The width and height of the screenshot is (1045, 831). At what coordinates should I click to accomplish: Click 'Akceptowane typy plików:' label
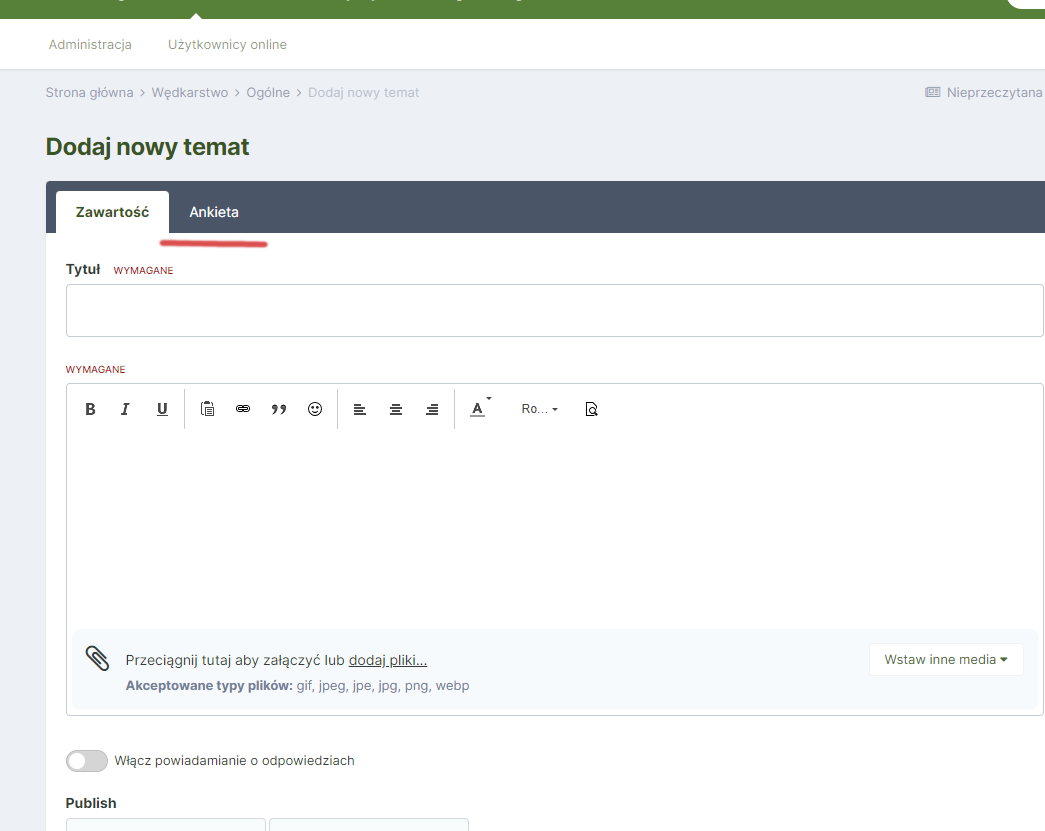[209, 686]
